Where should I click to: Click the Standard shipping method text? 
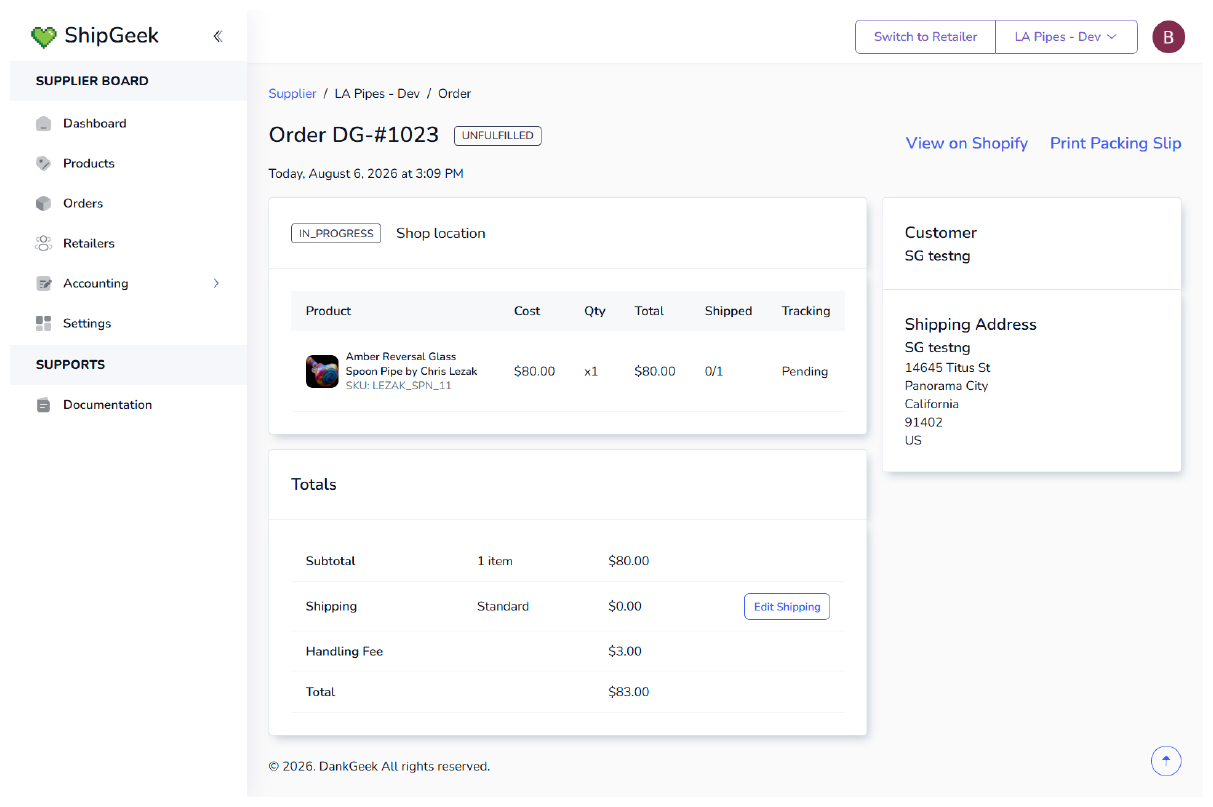503,606
